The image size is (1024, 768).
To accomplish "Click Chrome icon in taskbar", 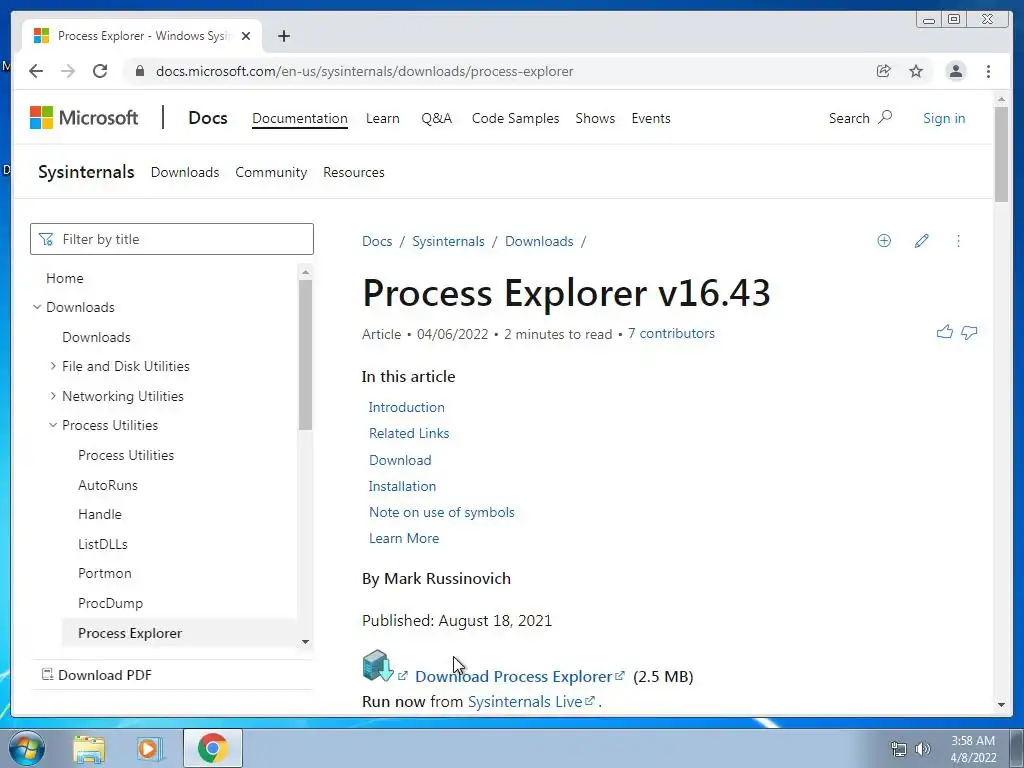I will click(x=213, y=748).
